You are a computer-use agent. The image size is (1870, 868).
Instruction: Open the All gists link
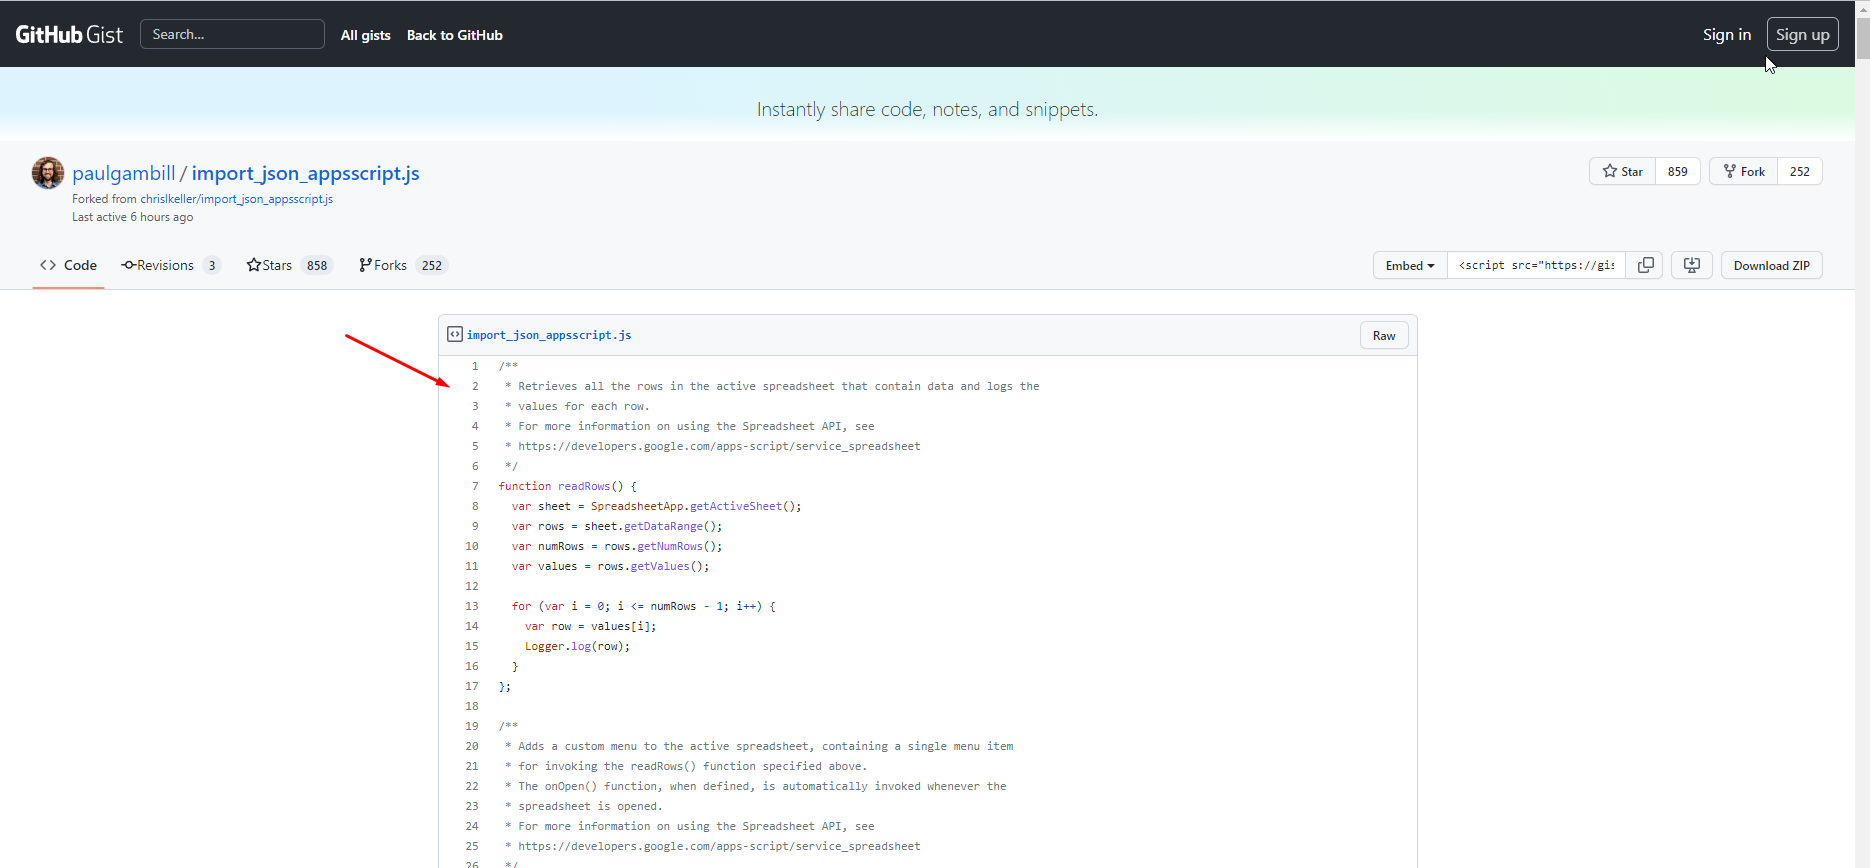pyautogui.click(x=365, y=35)
